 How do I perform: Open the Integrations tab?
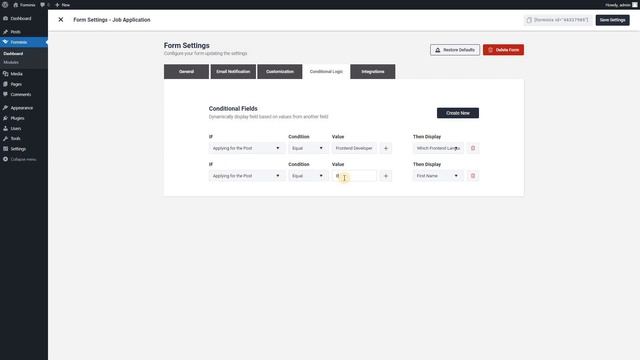pos(373,71)
